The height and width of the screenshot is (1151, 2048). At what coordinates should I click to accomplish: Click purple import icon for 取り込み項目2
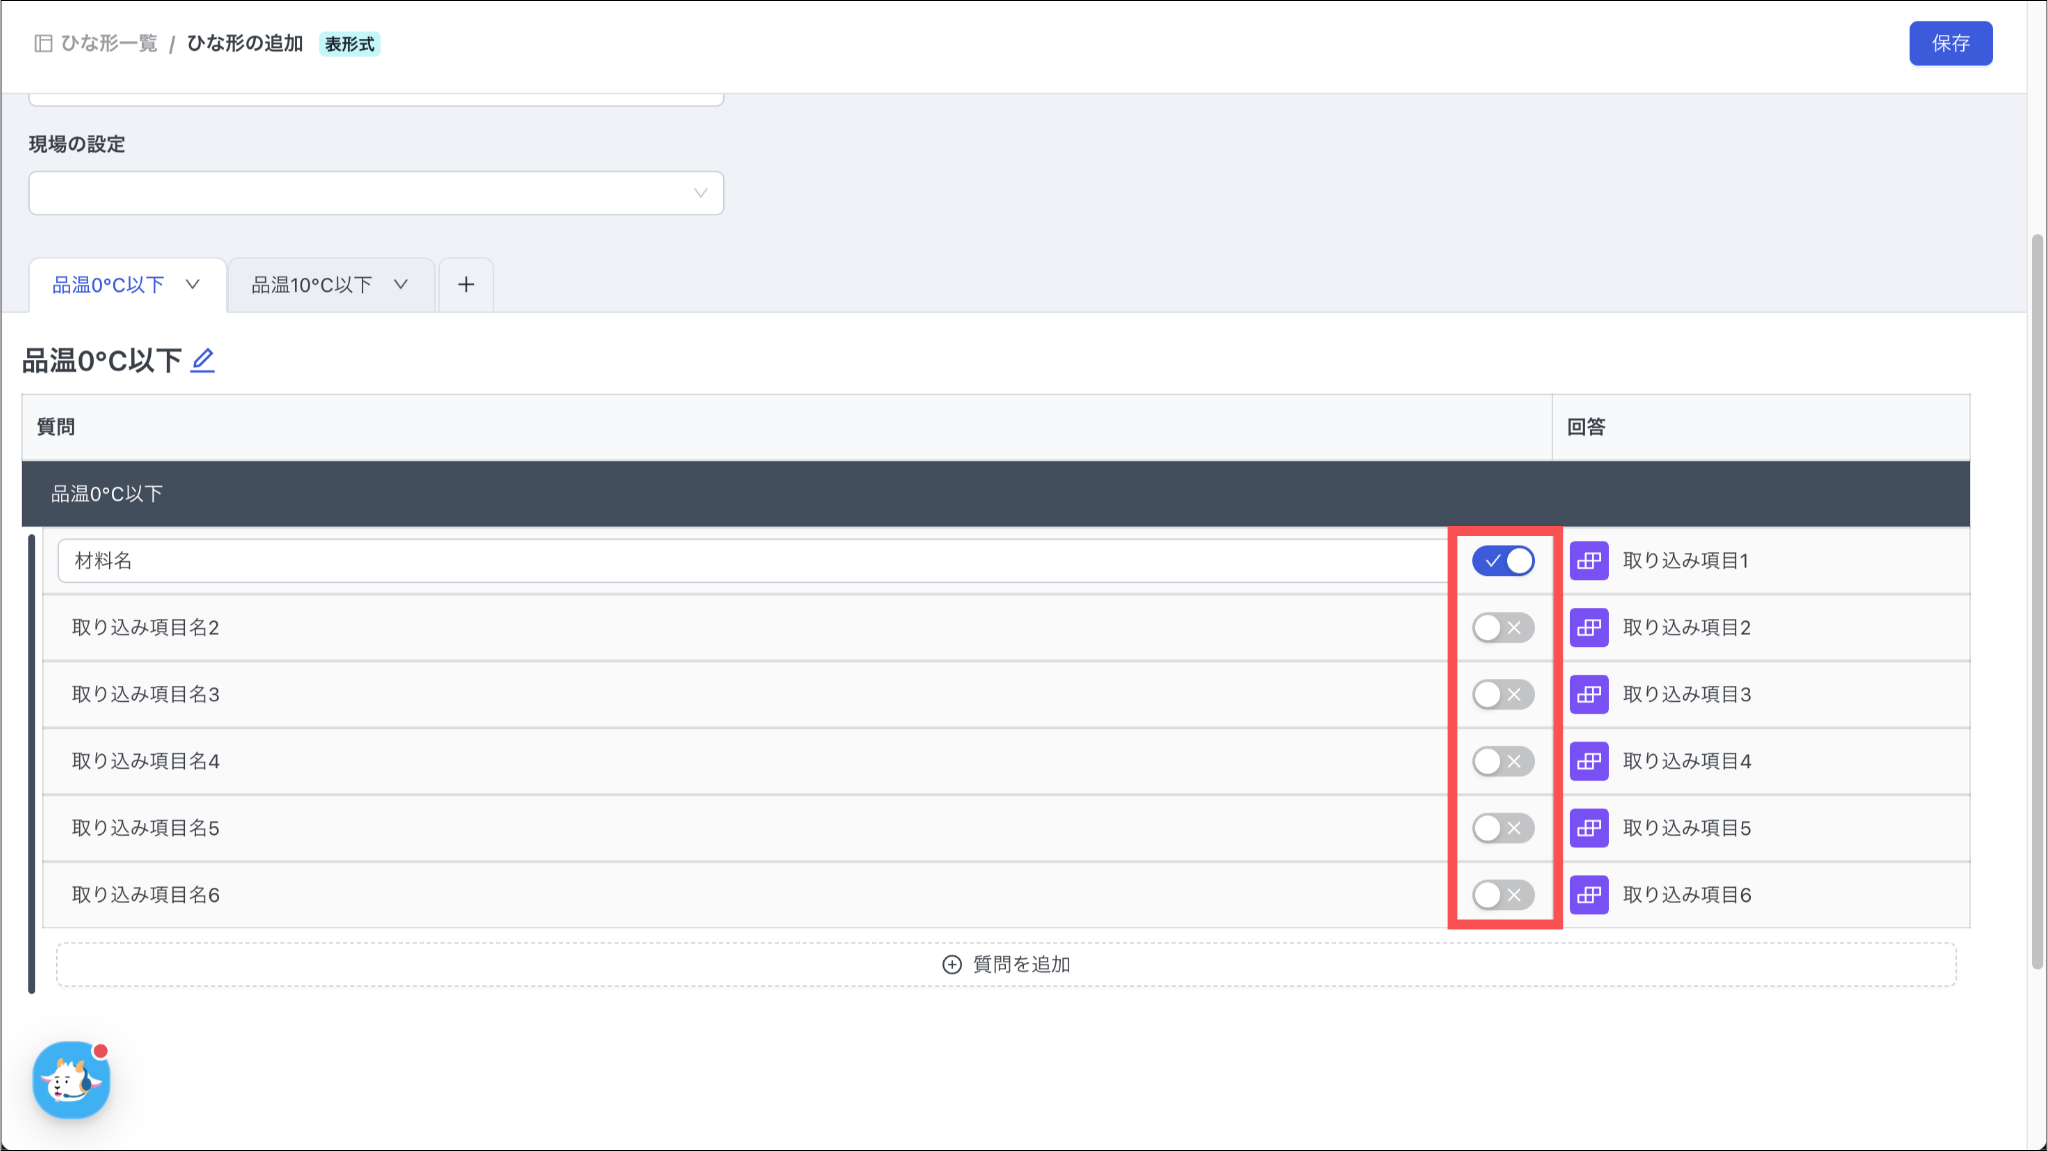click(1588, 628)
